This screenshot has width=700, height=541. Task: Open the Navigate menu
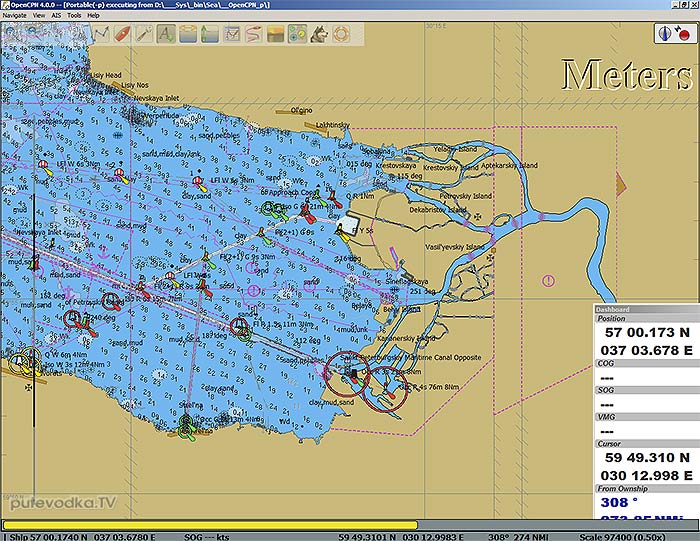pos(15,15)
